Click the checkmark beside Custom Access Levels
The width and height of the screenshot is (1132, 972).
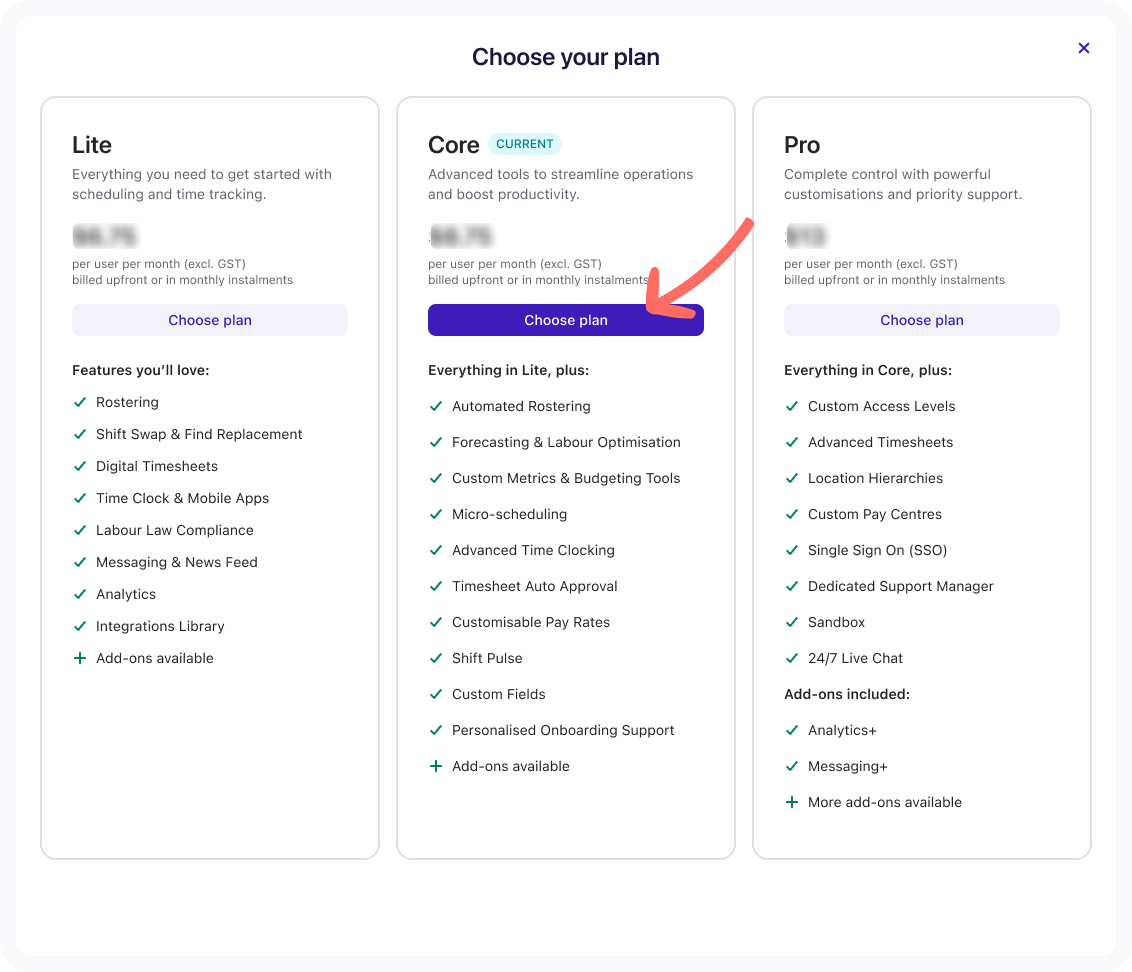[x=792, y=406]
